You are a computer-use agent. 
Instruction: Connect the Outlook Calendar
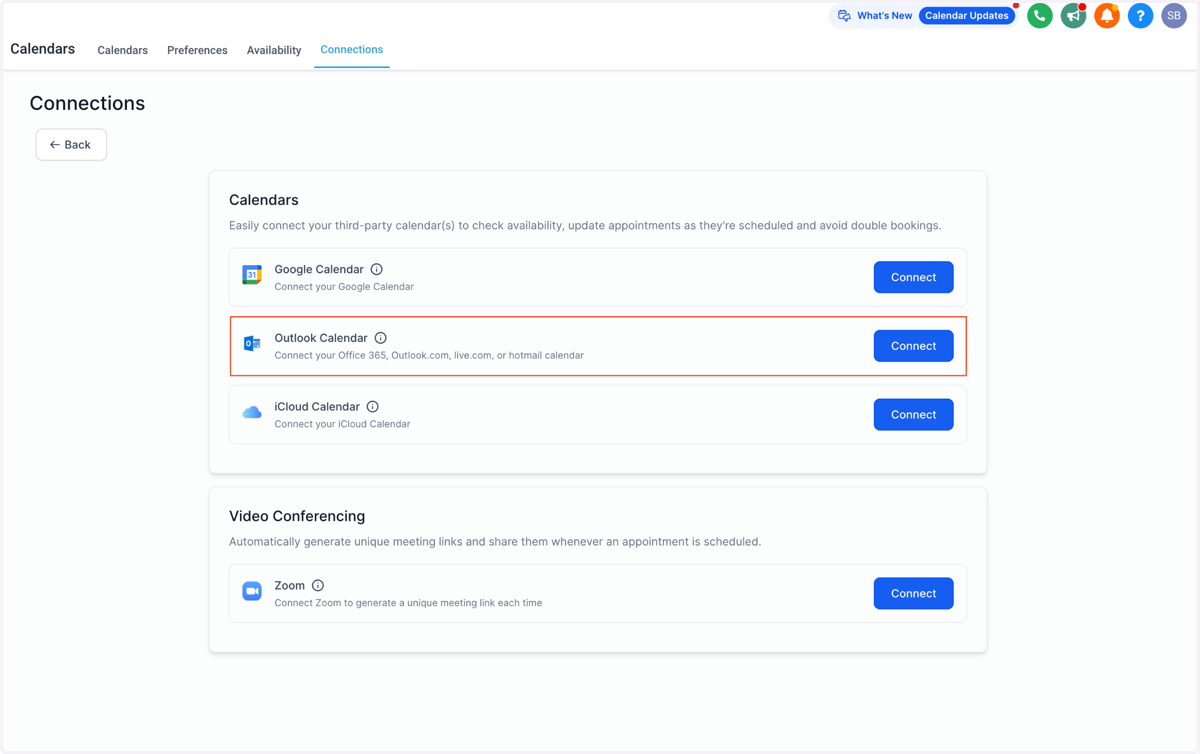913,346
